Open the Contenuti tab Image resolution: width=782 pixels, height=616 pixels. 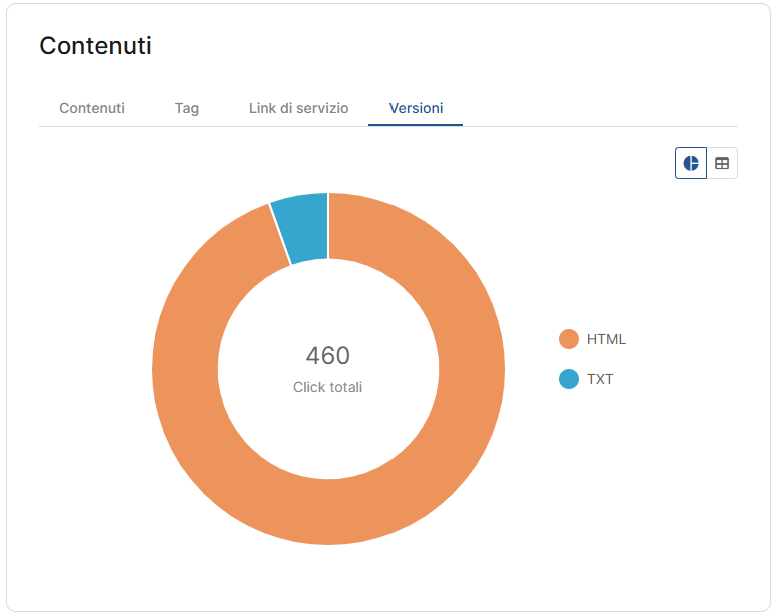point(92,108)
